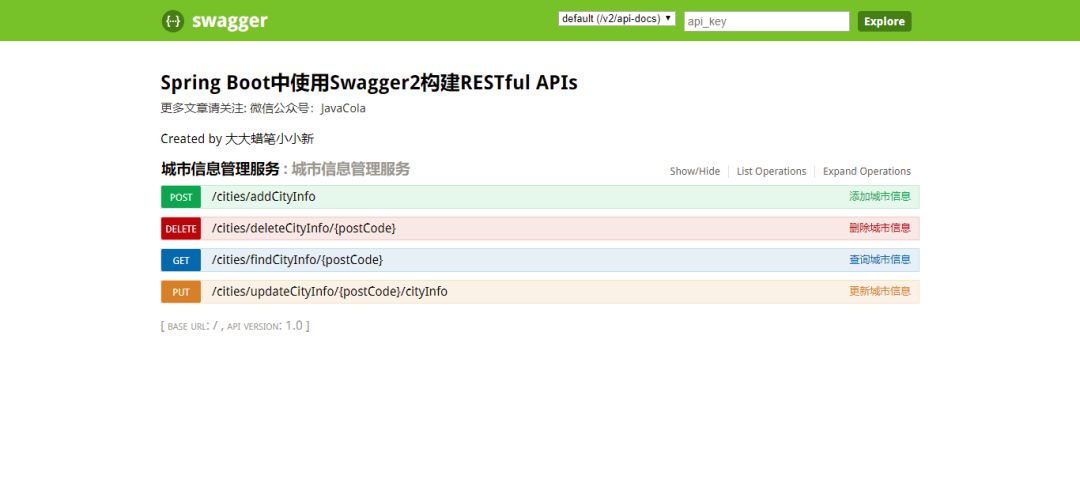
Task: Click the List Operations link
Action: [771, 171]
